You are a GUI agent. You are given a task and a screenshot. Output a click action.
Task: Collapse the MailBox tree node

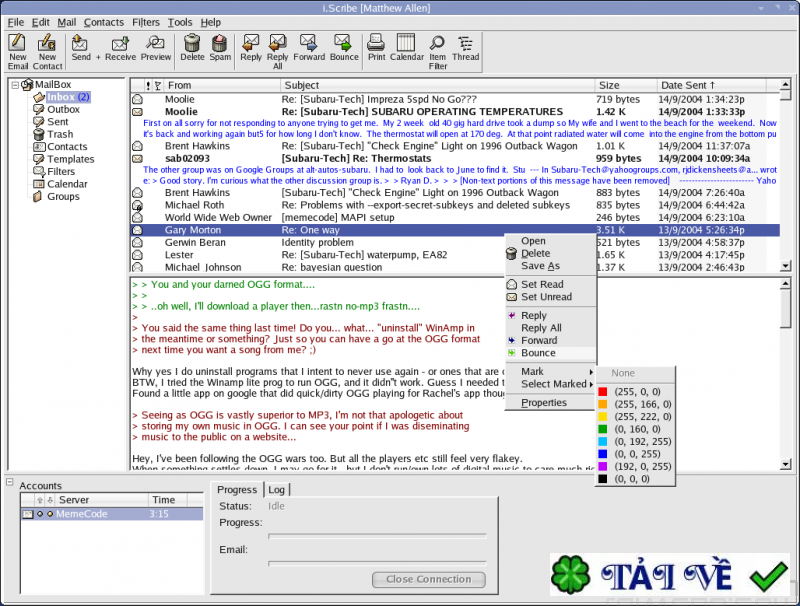pyautogui.click(x=16, y=85)
